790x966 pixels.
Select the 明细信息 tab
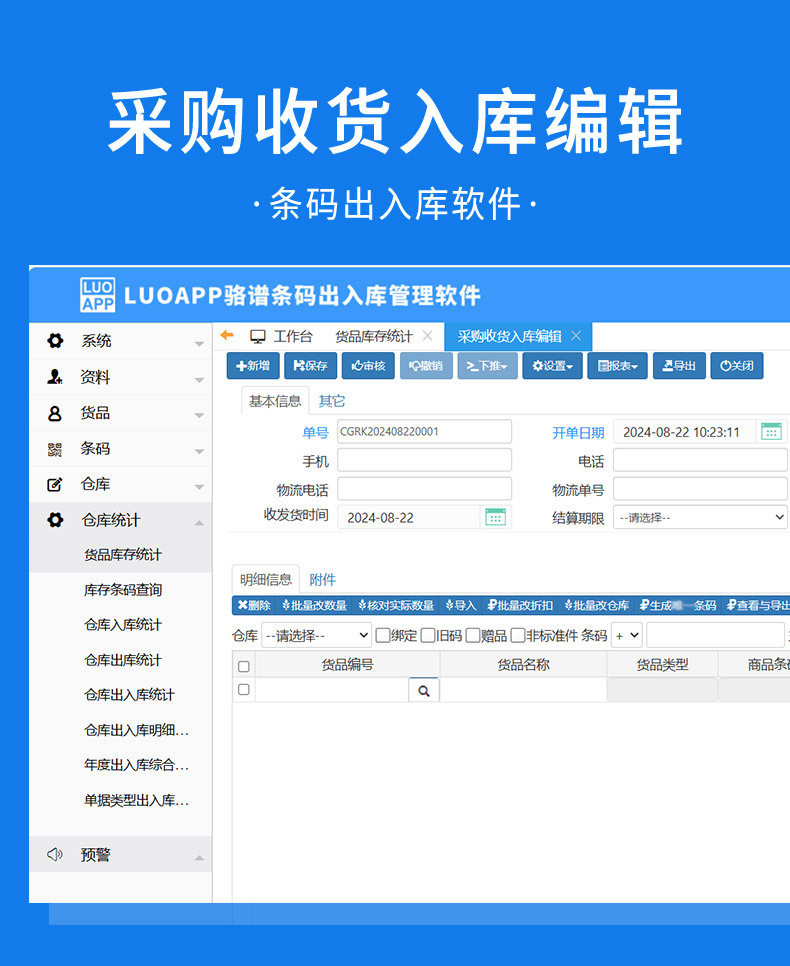tap(266, 579)
